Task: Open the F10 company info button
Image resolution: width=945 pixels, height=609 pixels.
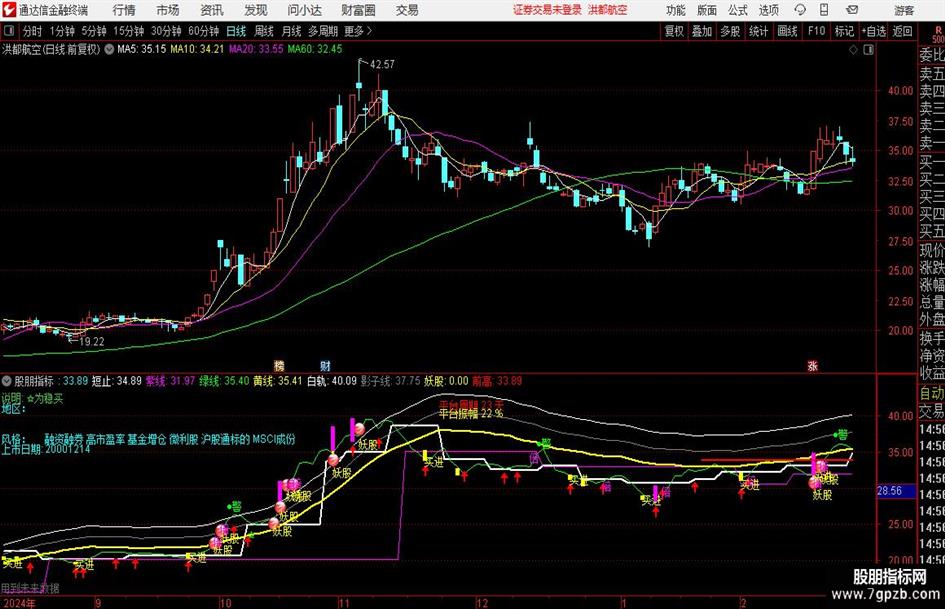Action: 816,31
